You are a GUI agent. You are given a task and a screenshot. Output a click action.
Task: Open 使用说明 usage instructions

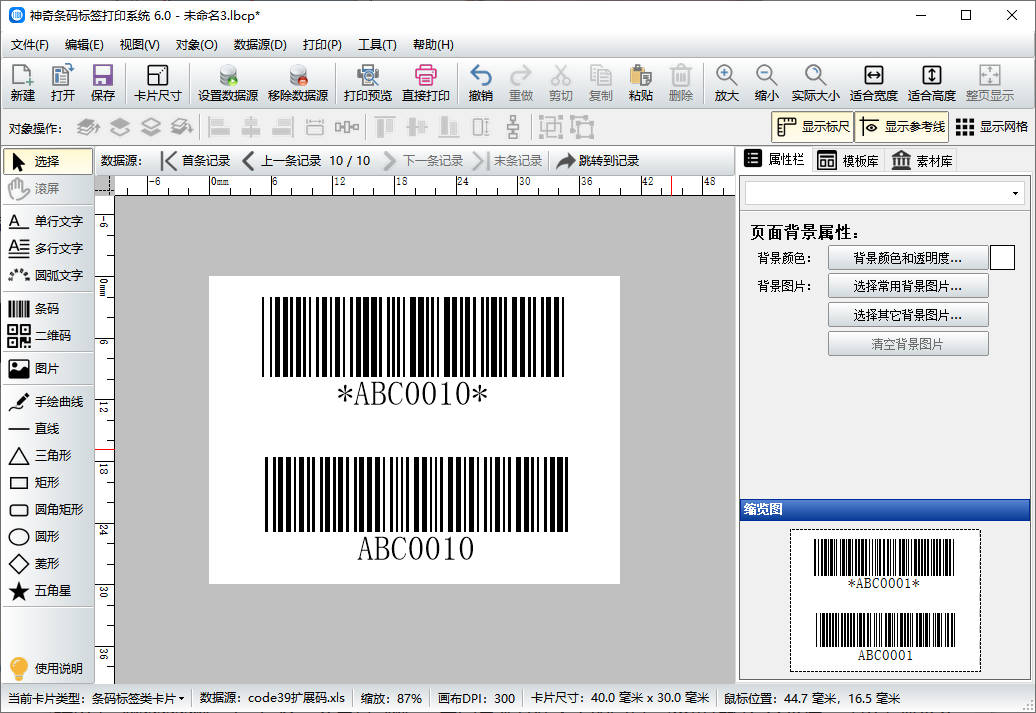click(47, 668)
